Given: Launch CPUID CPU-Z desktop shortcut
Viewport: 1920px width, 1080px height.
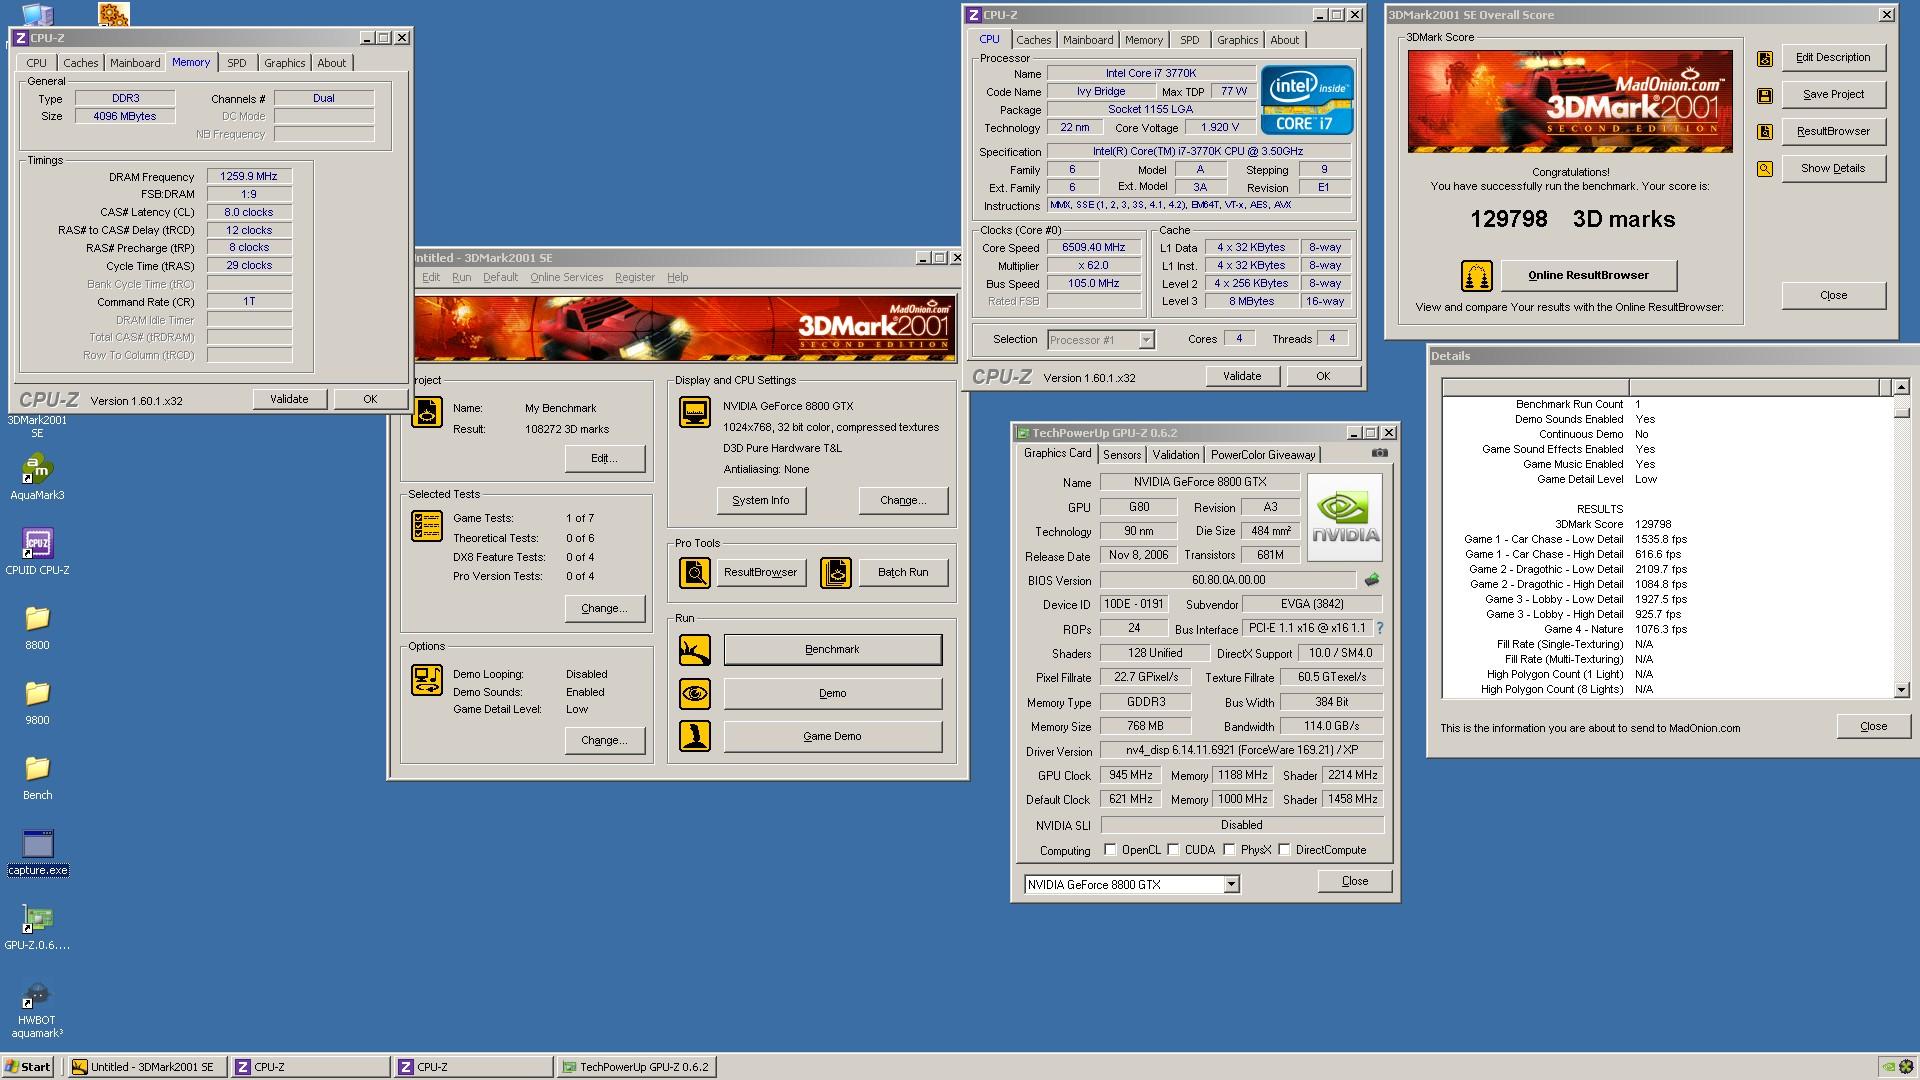Looking at the screenshot, I should point(37,552).
